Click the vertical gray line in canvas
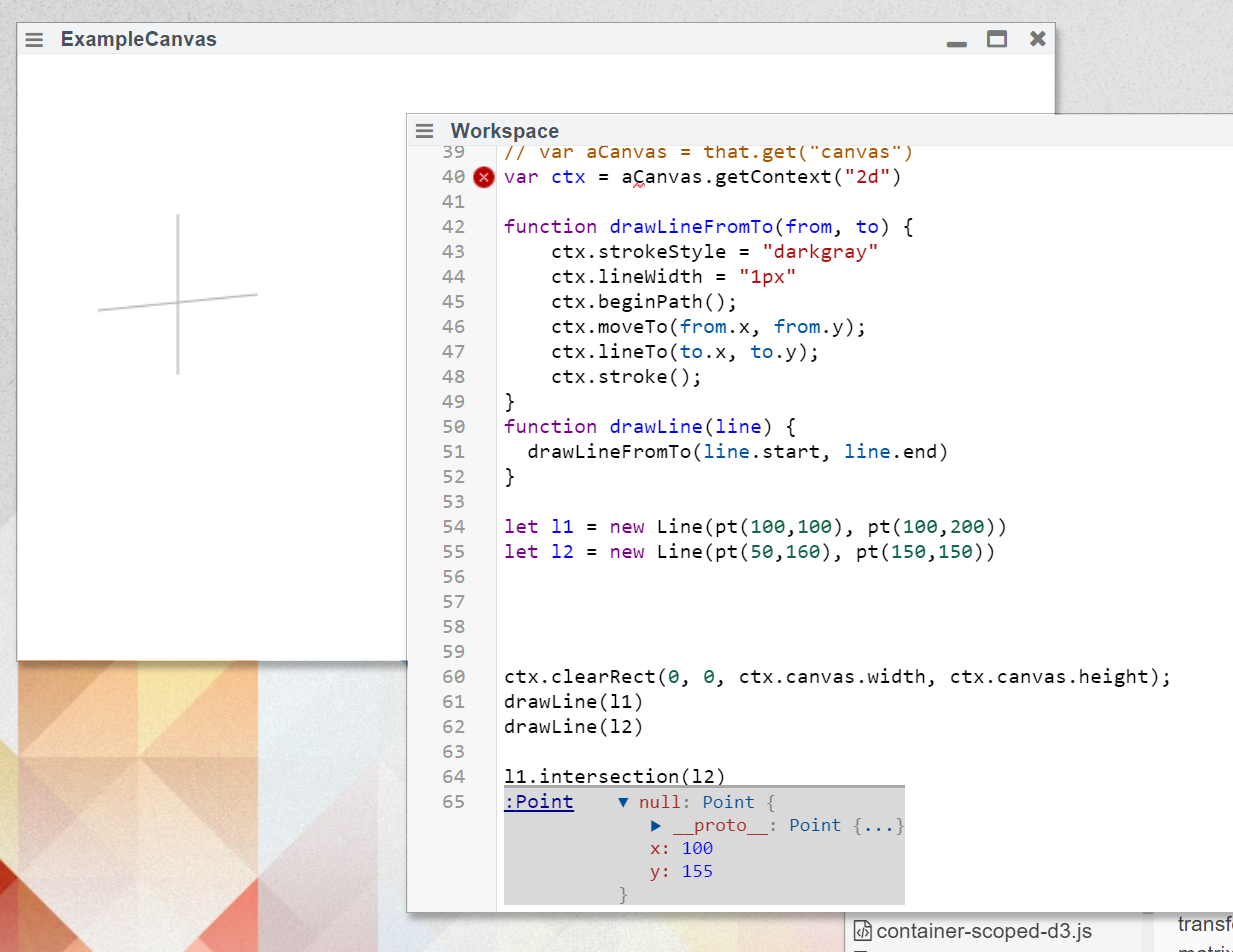The height and width of the screenshot is (952, 1233). click(178, 250)
